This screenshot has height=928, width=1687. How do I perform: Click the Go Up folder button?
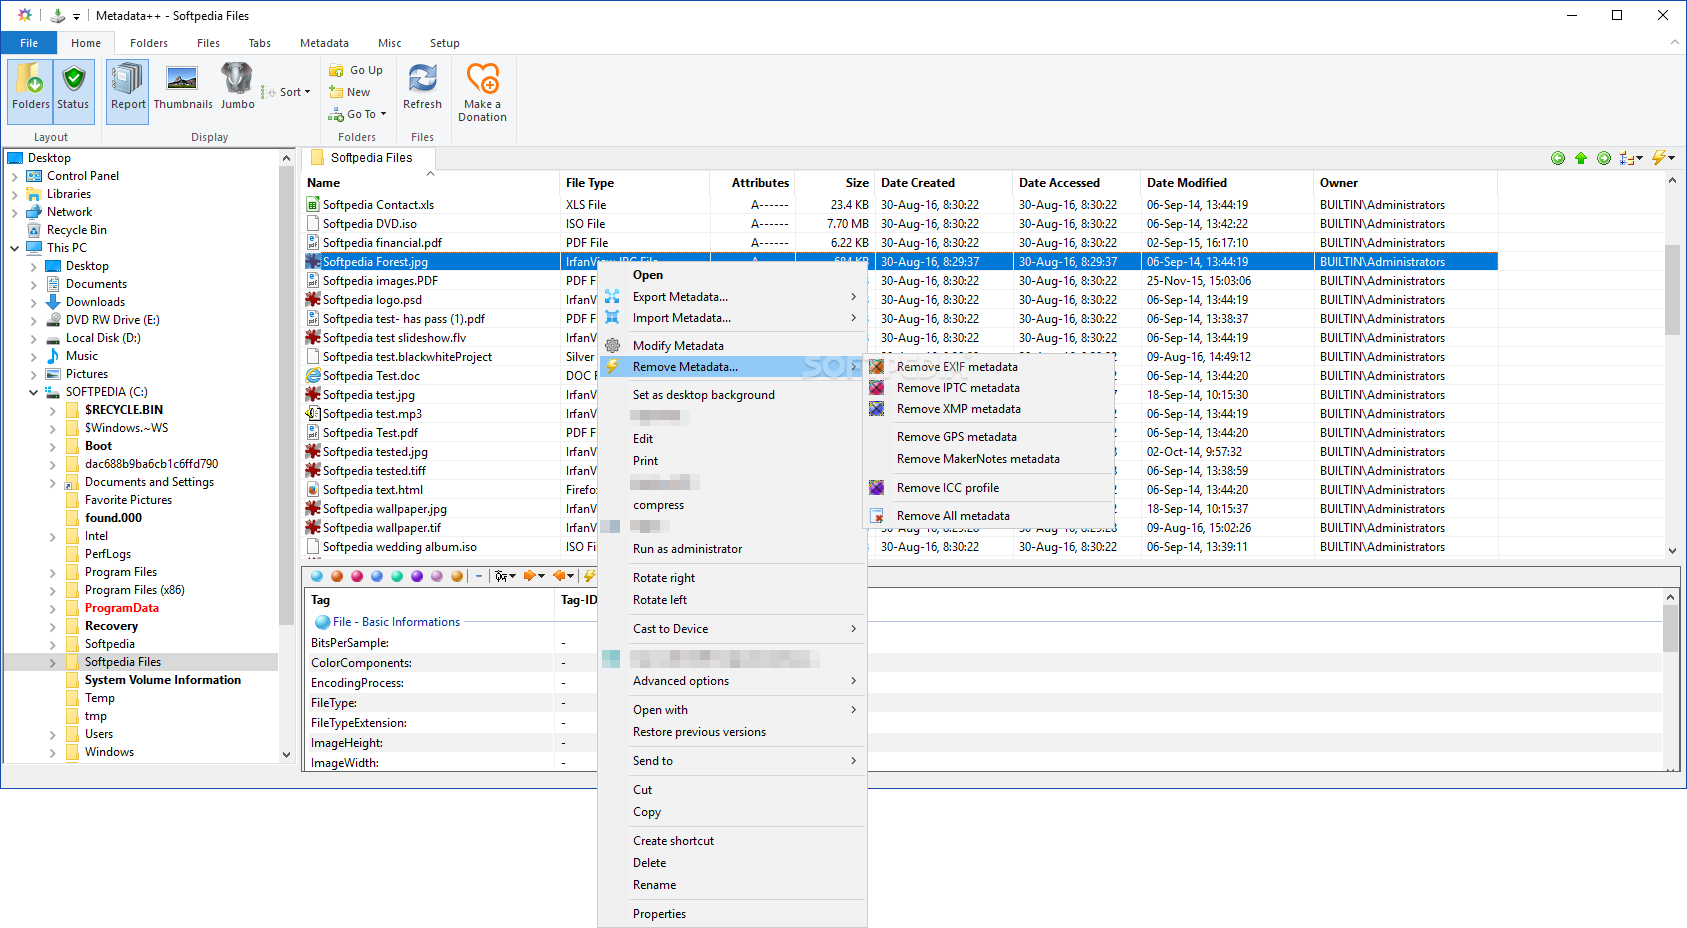click(356, 70)
